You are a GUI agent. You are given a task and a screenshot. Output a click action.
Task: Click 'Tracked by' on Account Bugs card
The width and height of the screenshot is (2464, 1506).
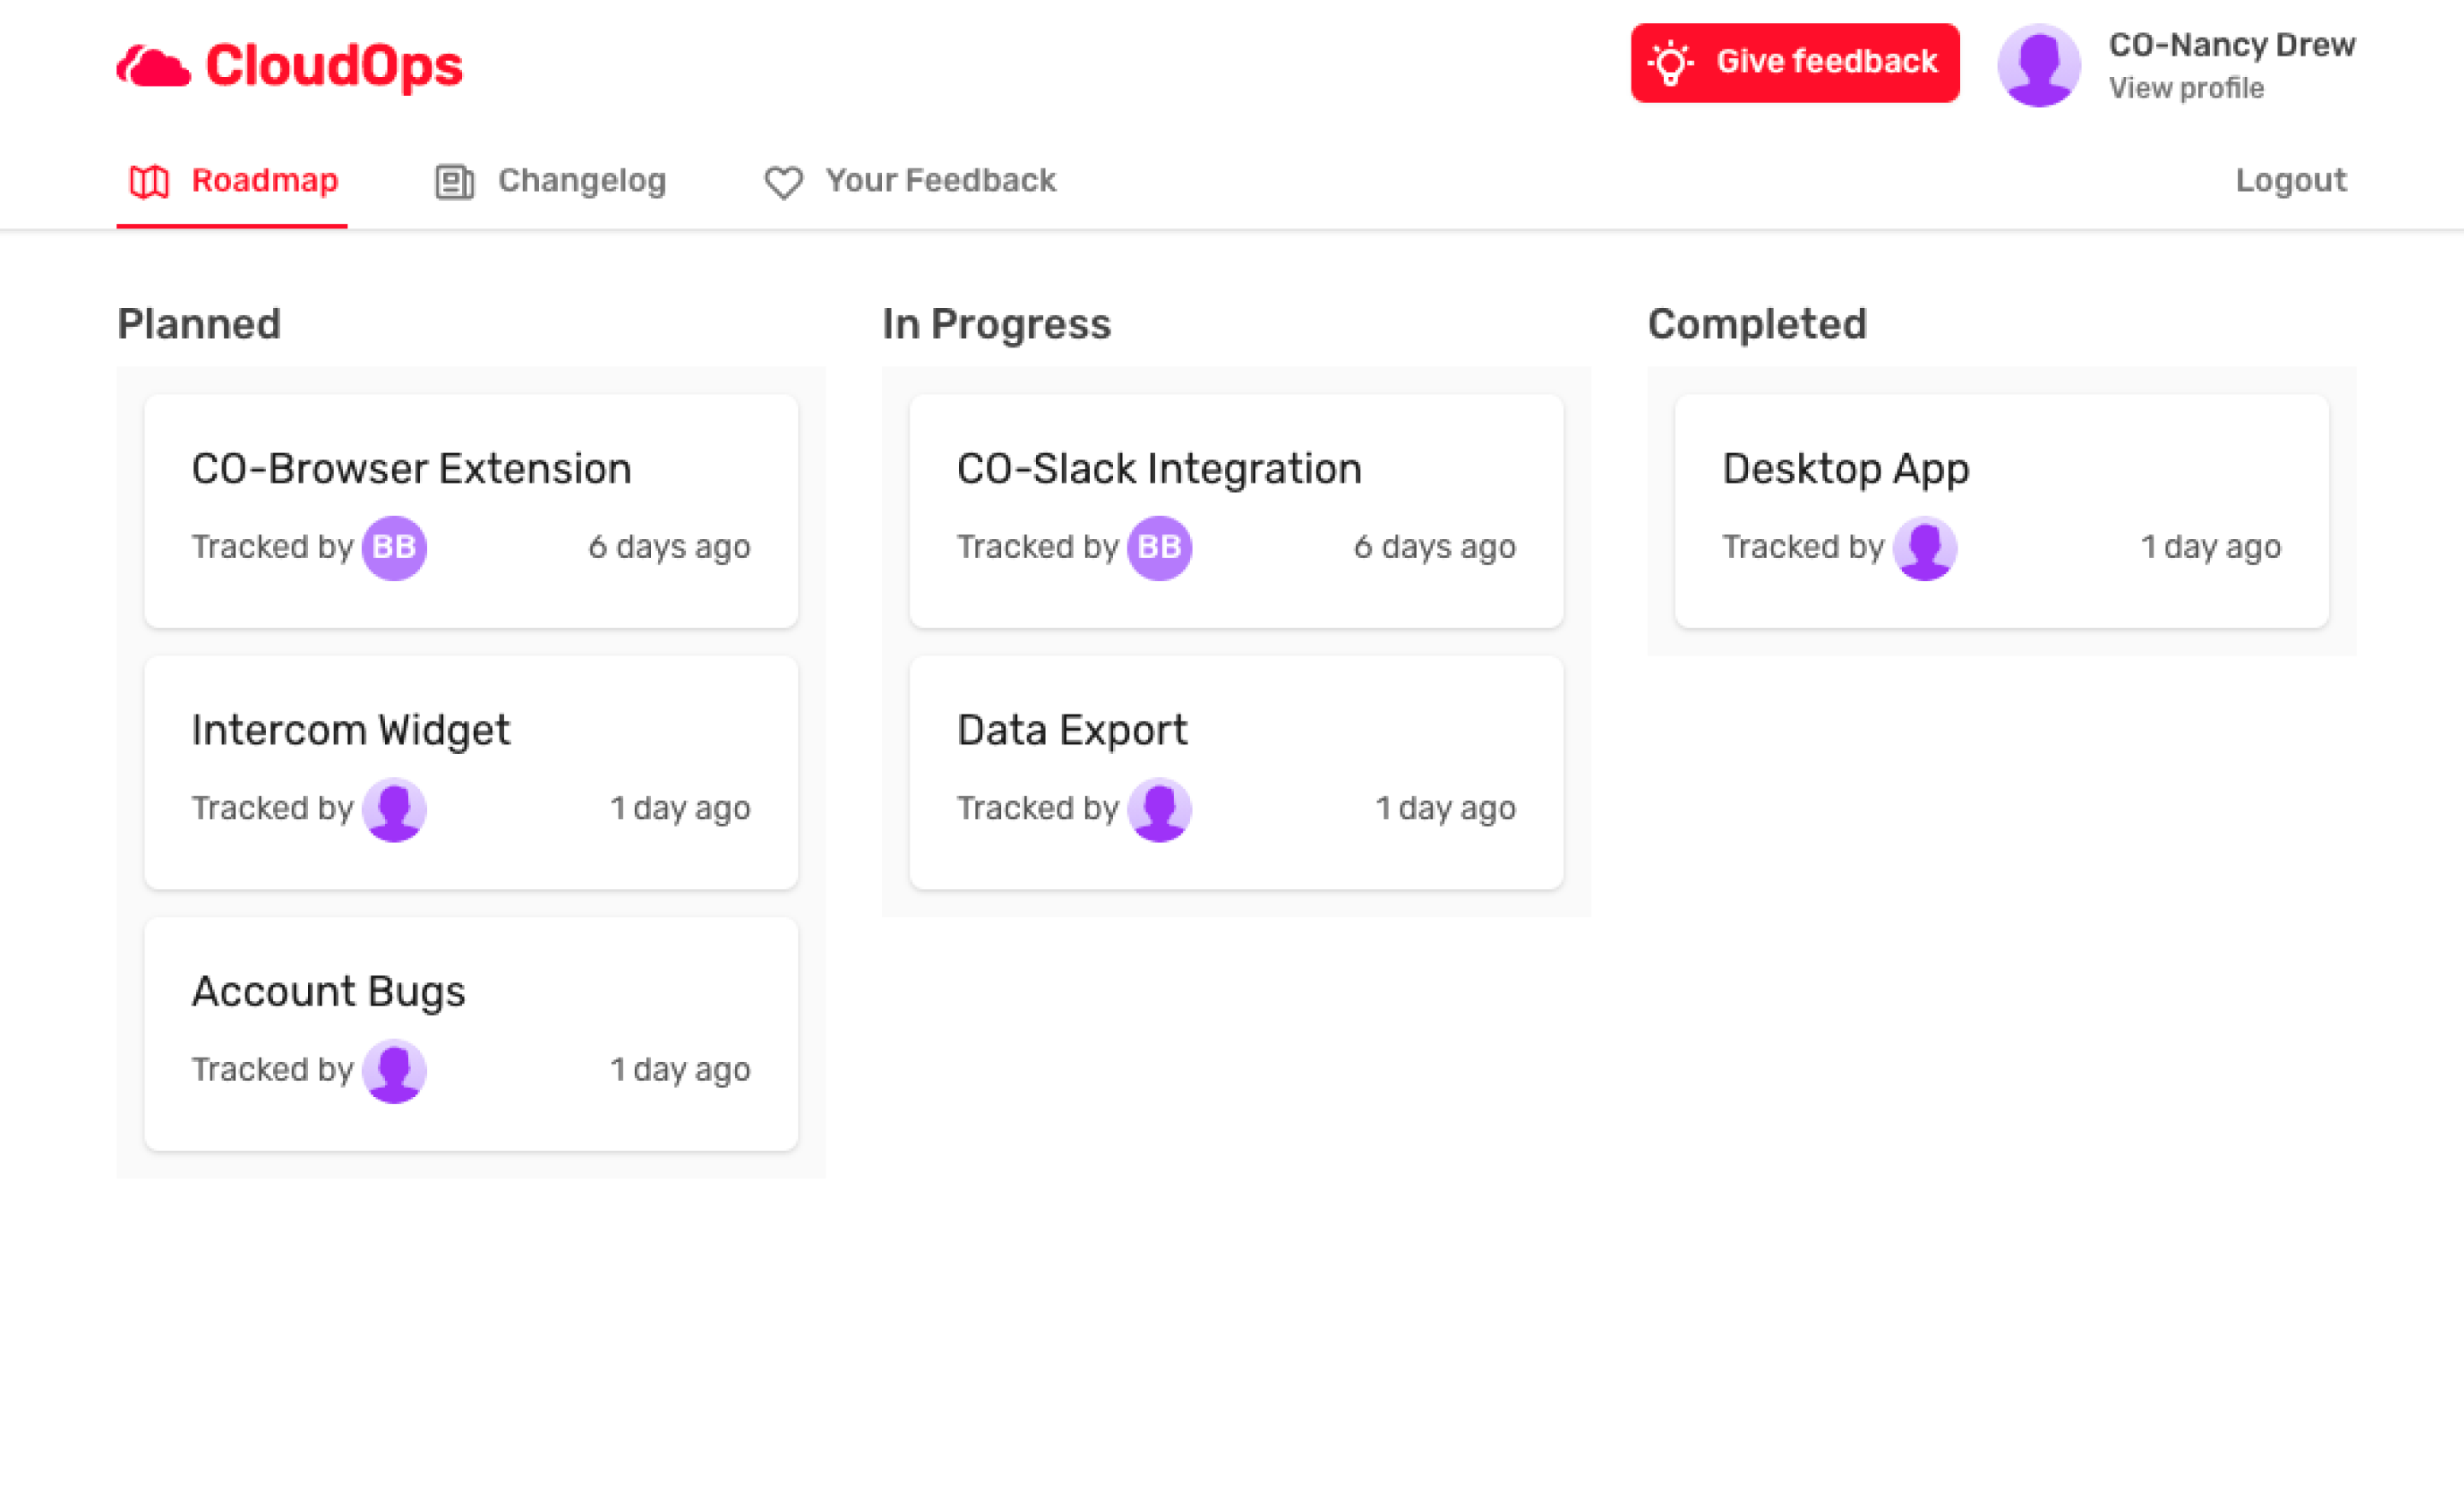tap(272, 1069)
